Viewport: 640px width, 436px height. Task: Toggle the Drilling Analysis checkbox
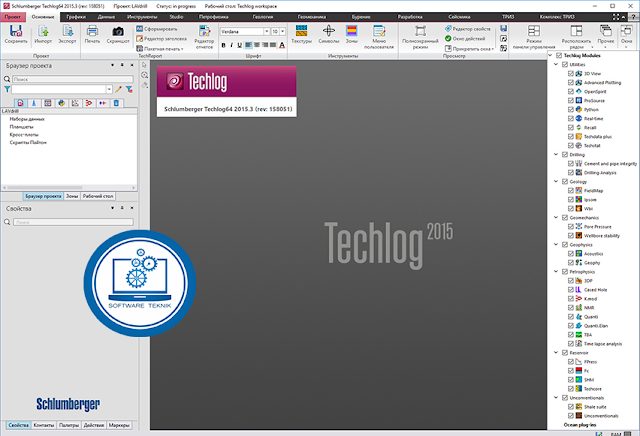tap(571, 173)
